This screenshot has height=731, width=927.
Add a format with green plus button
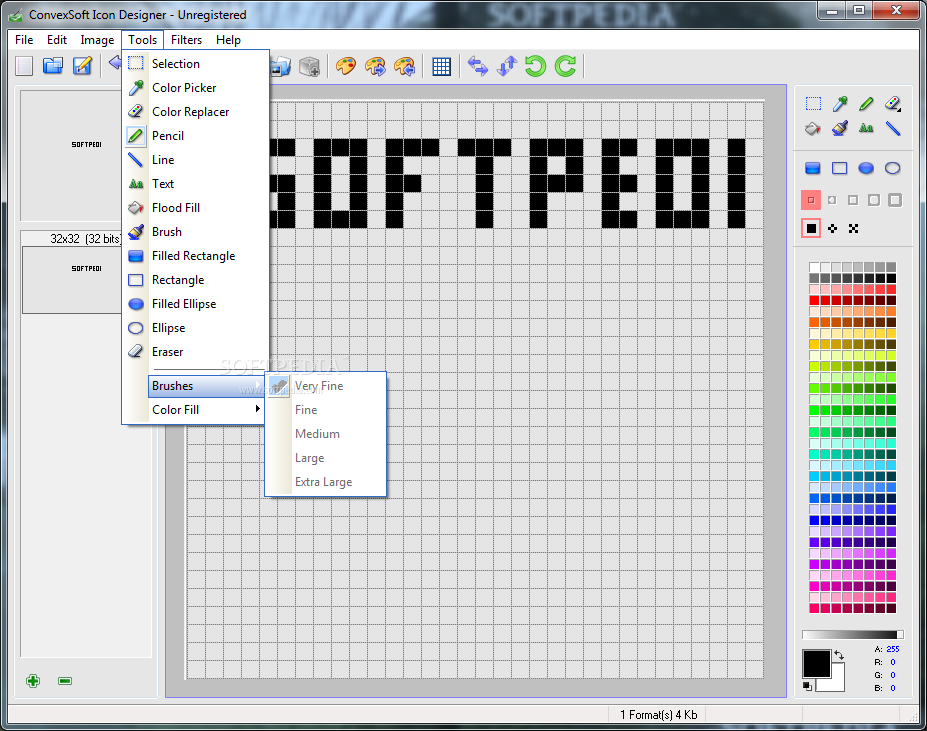33,681
